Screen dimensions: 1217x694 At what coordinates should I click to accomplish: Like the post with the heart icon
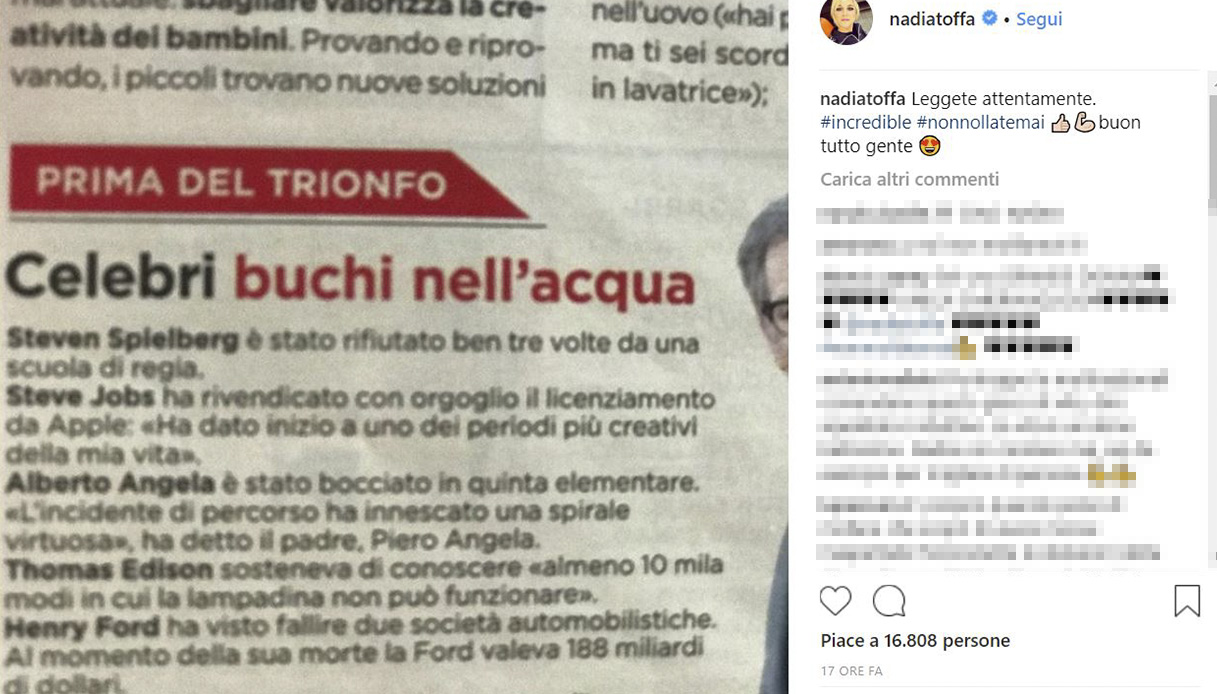(836, 600)
